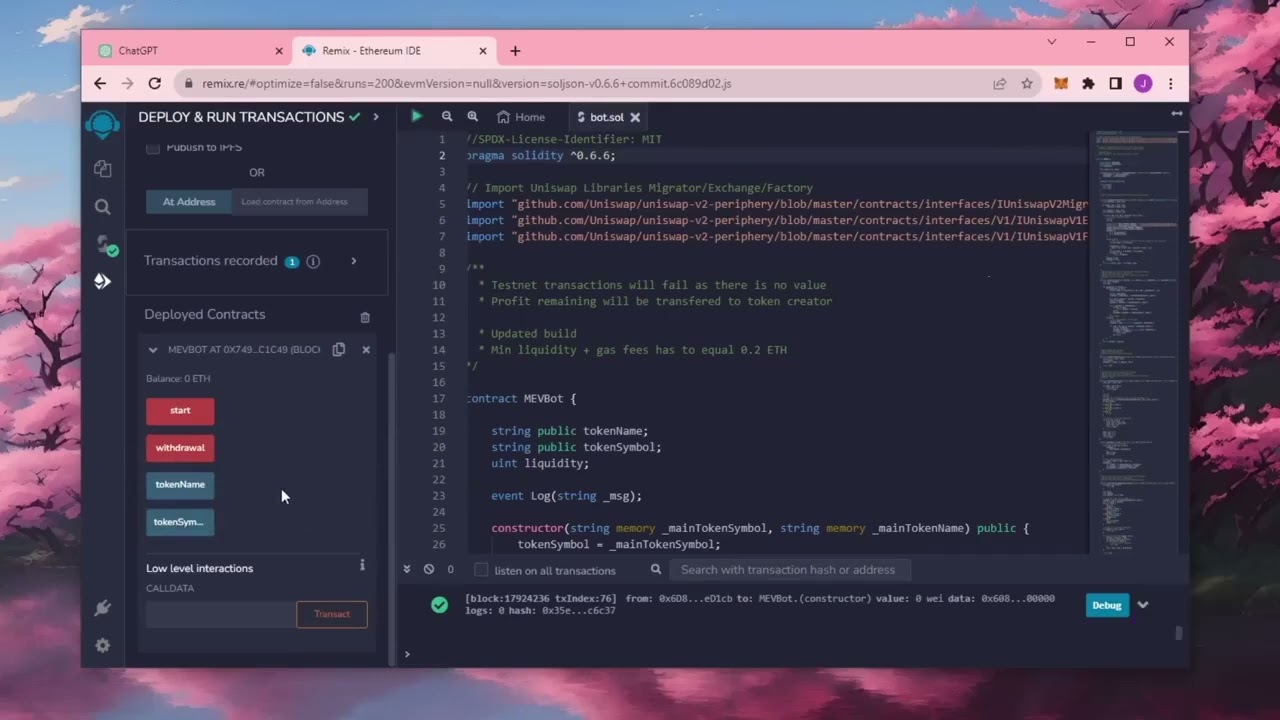Toggle Publish to IPFS checkbox
Image resolution: width=1280 pixels, height=720 pixels.
pyautogui.click(x=153, y=148)
